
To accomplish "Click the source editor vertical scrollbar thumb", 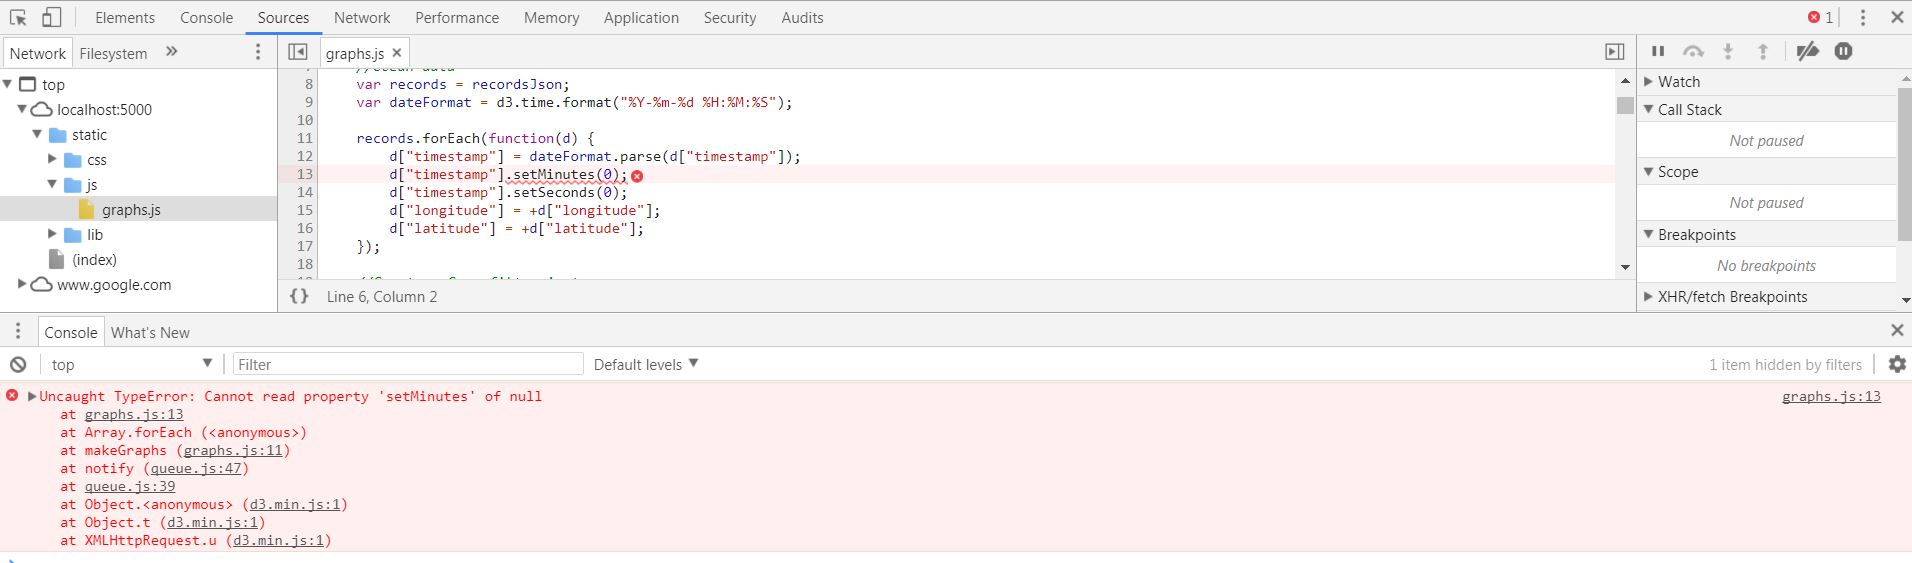I will coord(1625,106).
